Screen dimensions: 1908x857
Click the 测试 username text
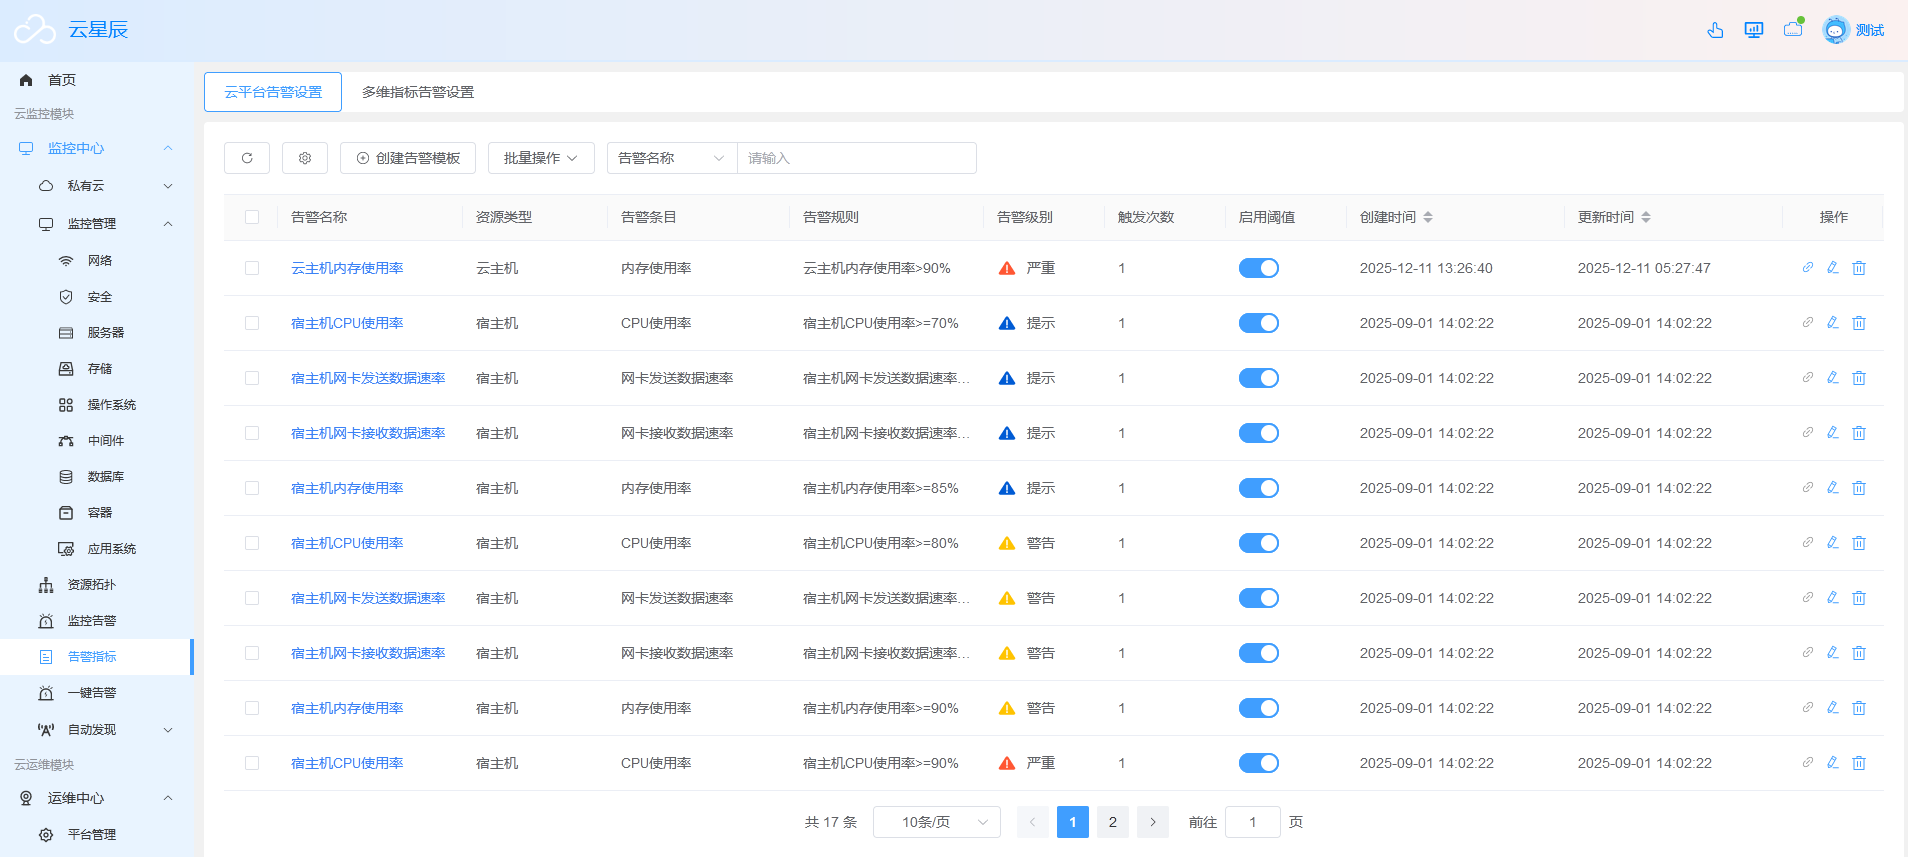(x=1870, y=30)
